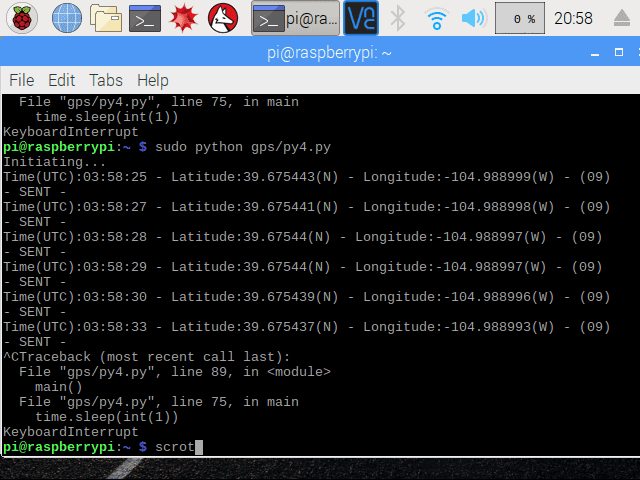Click the Latitude:39.675443(N) value

pos(255,177)
